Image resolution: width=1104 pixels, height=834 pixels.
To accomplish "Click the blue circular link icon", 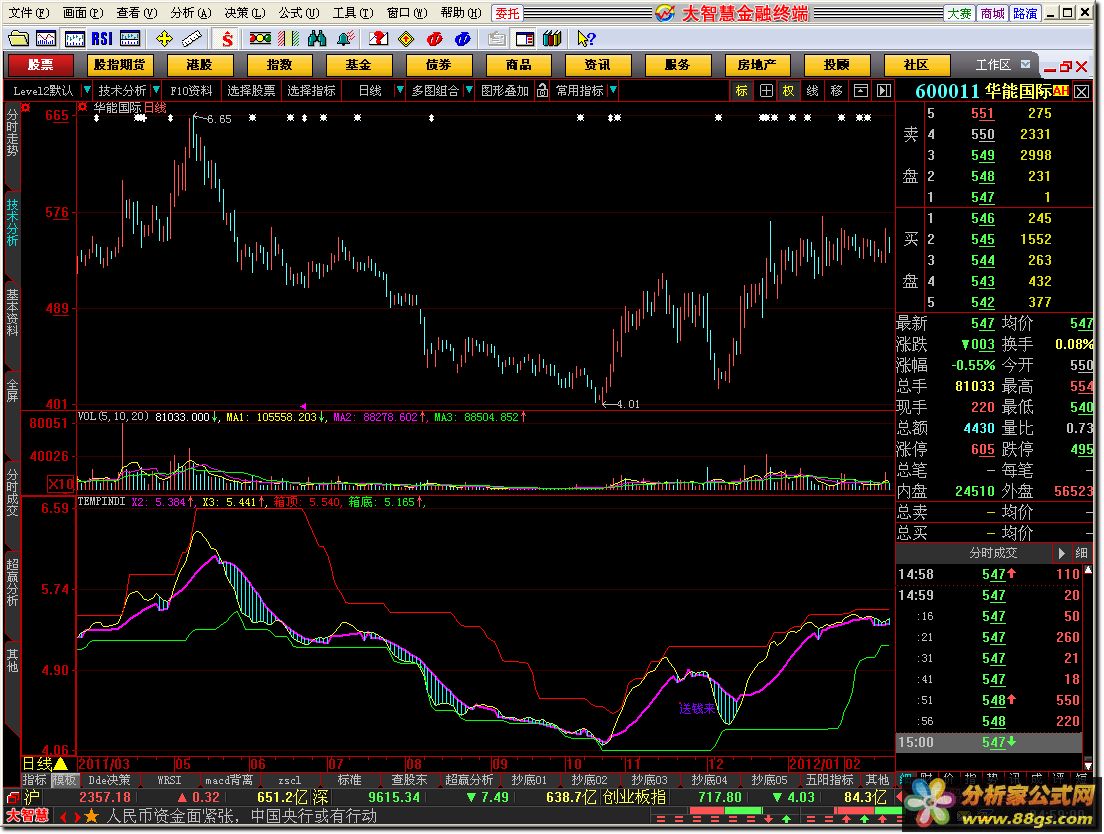I will 462,39.
